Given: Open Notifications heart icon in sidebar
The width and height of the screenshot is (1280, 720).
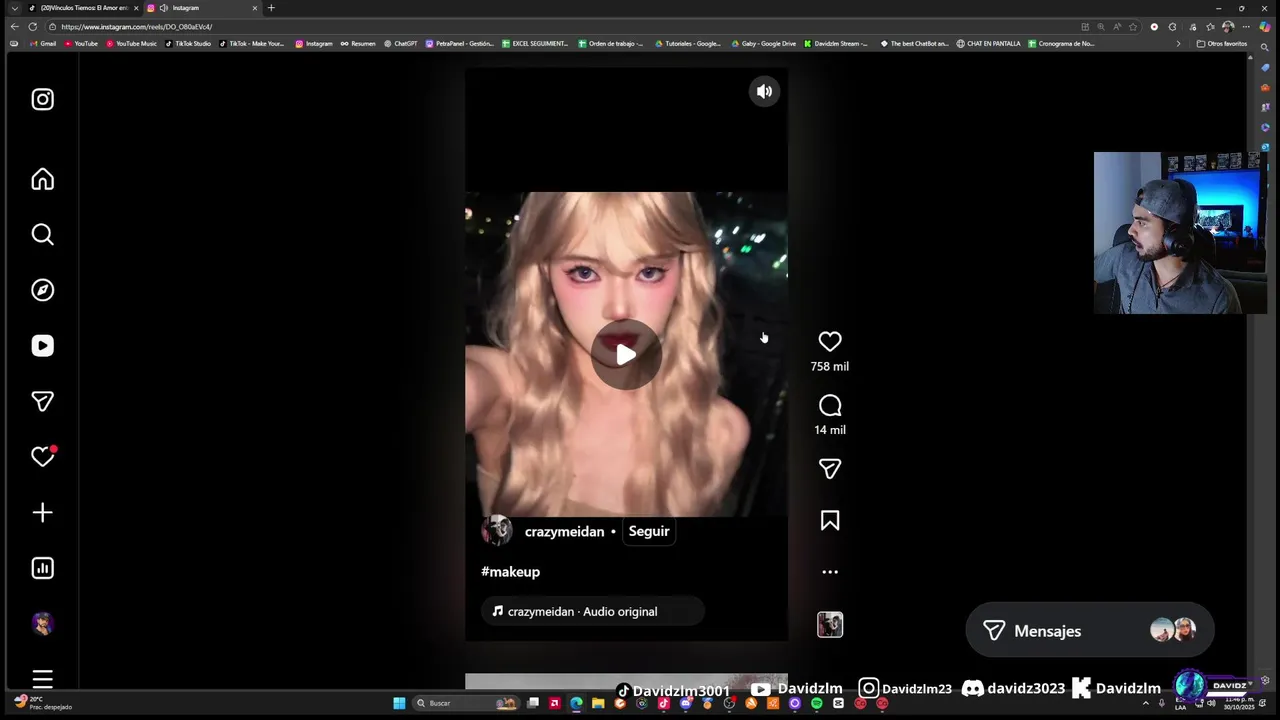Looking at the screenshot, I should click(42, 457).
